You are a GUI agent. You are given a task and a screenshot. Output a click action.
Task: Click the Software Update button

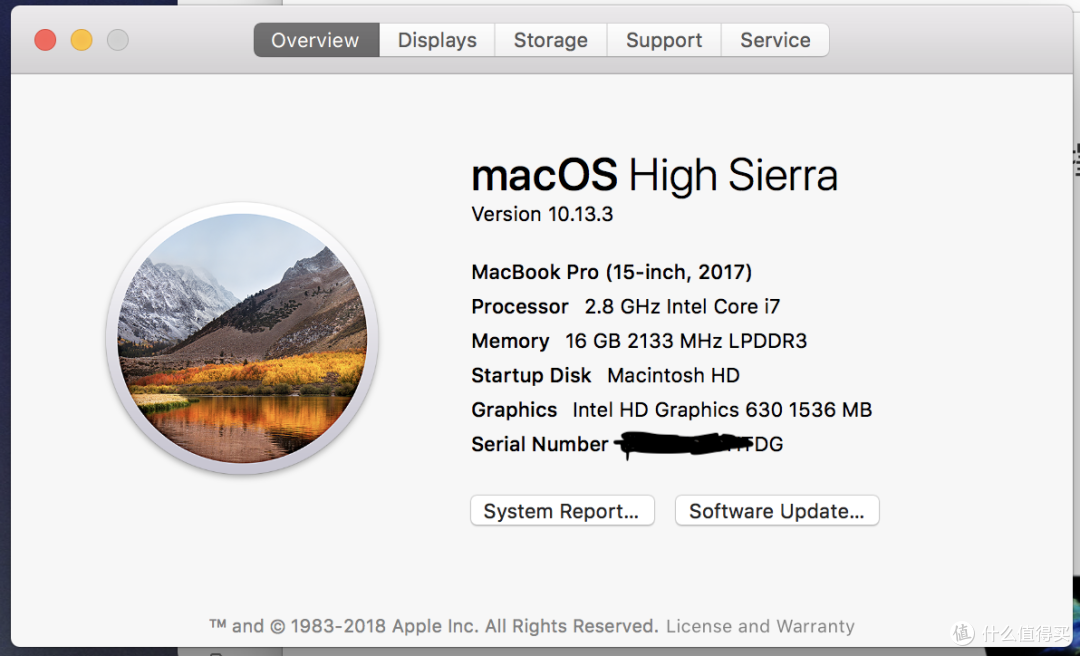[x=777, y=511]
